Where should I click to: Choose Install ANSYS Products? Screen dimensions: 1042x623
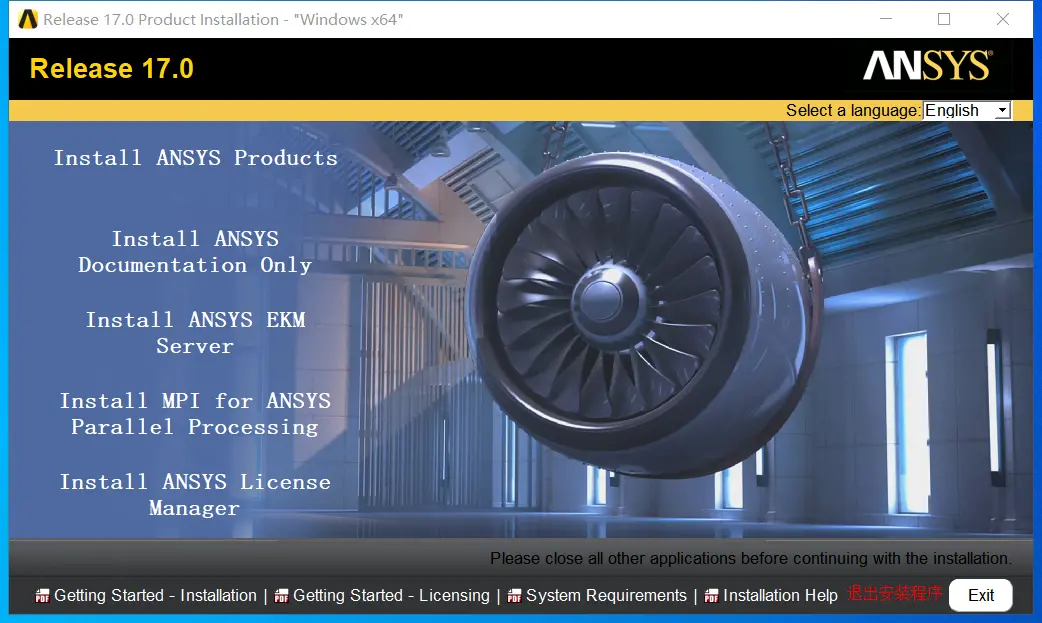point(195,158)
